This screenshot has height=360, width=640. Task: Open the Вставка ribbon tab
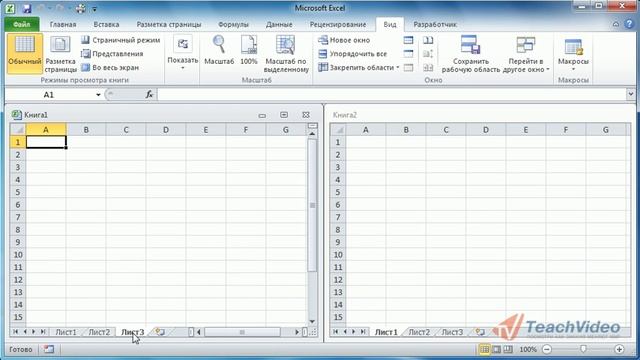click(x=106, y=24)
